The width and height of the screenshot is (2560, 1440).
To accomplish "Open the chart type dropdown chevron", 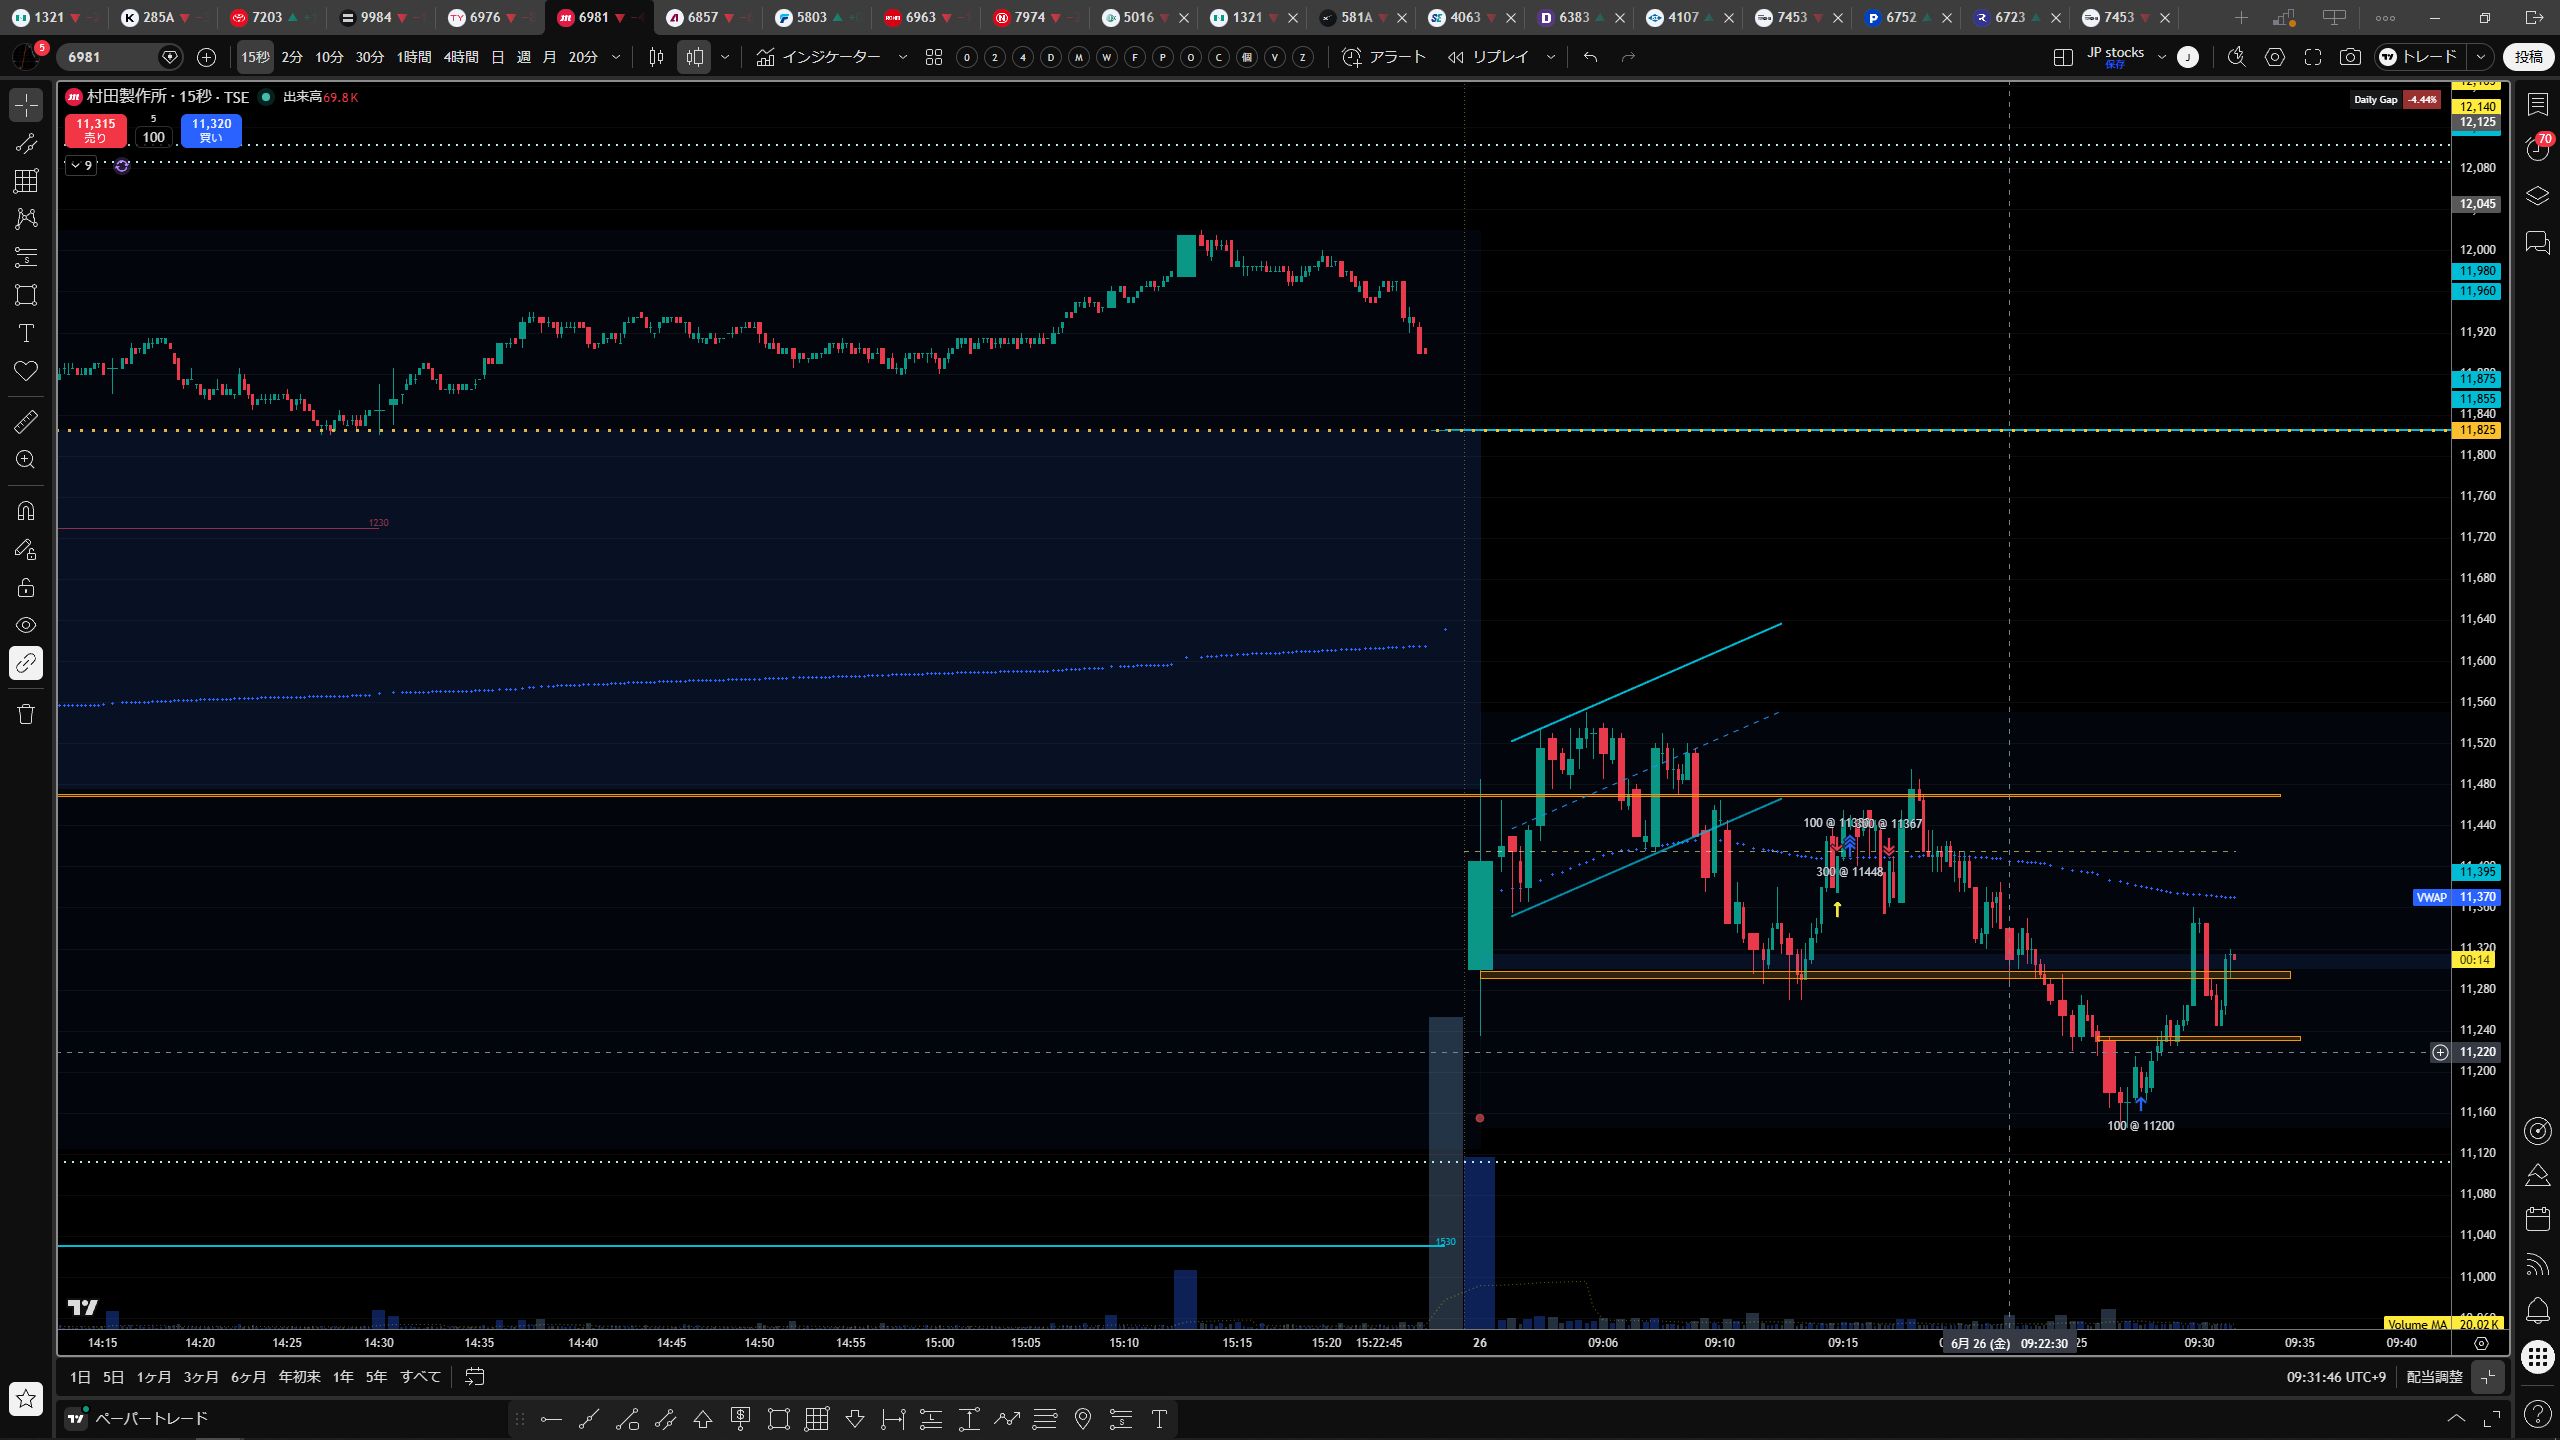I will click(725, 57).
